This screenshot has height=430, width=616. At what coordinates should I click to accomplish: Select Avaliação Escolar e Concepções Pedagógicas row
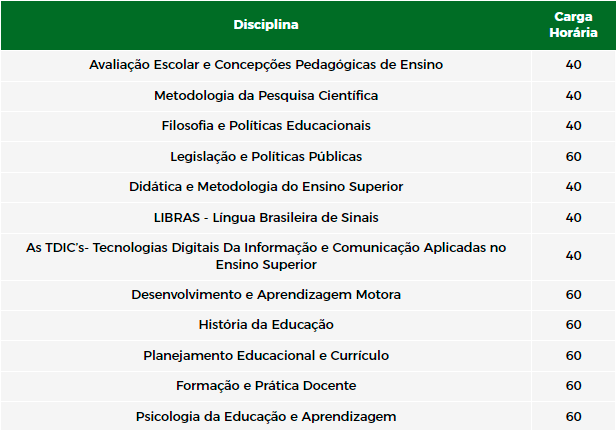coord(308,65)
